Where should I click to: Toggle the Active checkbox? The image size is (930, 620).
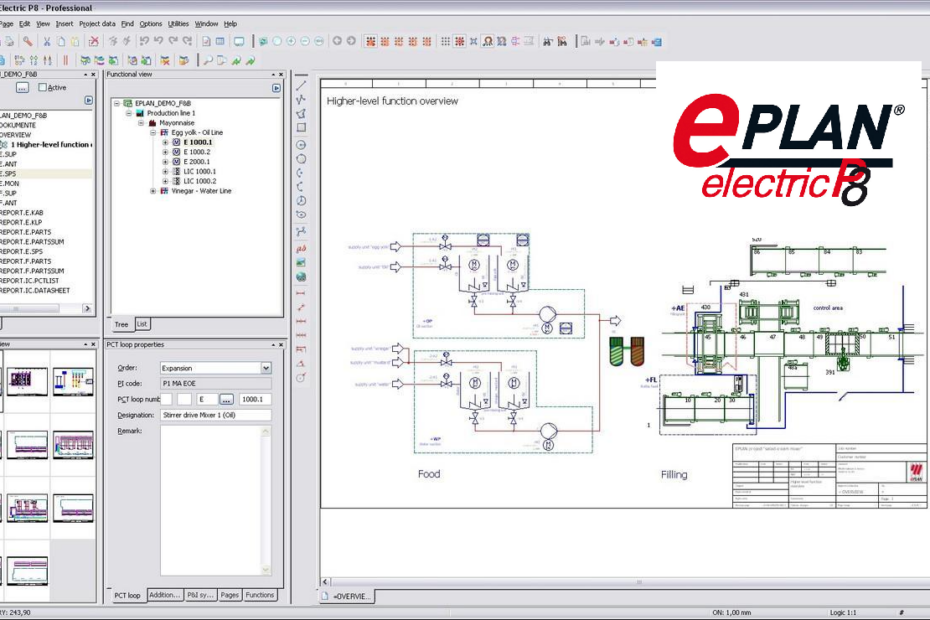tap(42, 87)
